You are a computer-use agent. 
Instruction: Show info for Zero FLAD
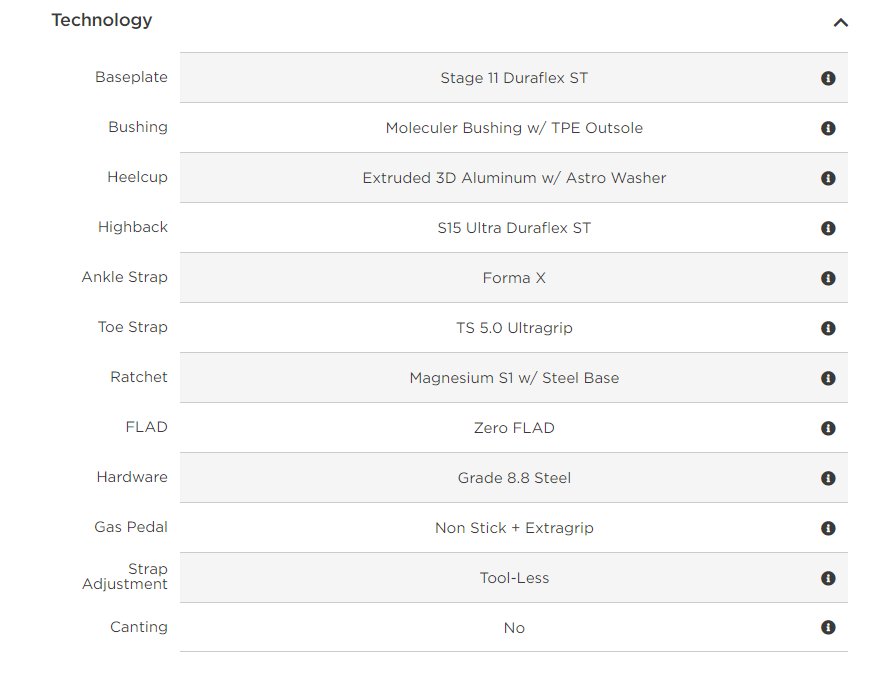pos(828,428)
